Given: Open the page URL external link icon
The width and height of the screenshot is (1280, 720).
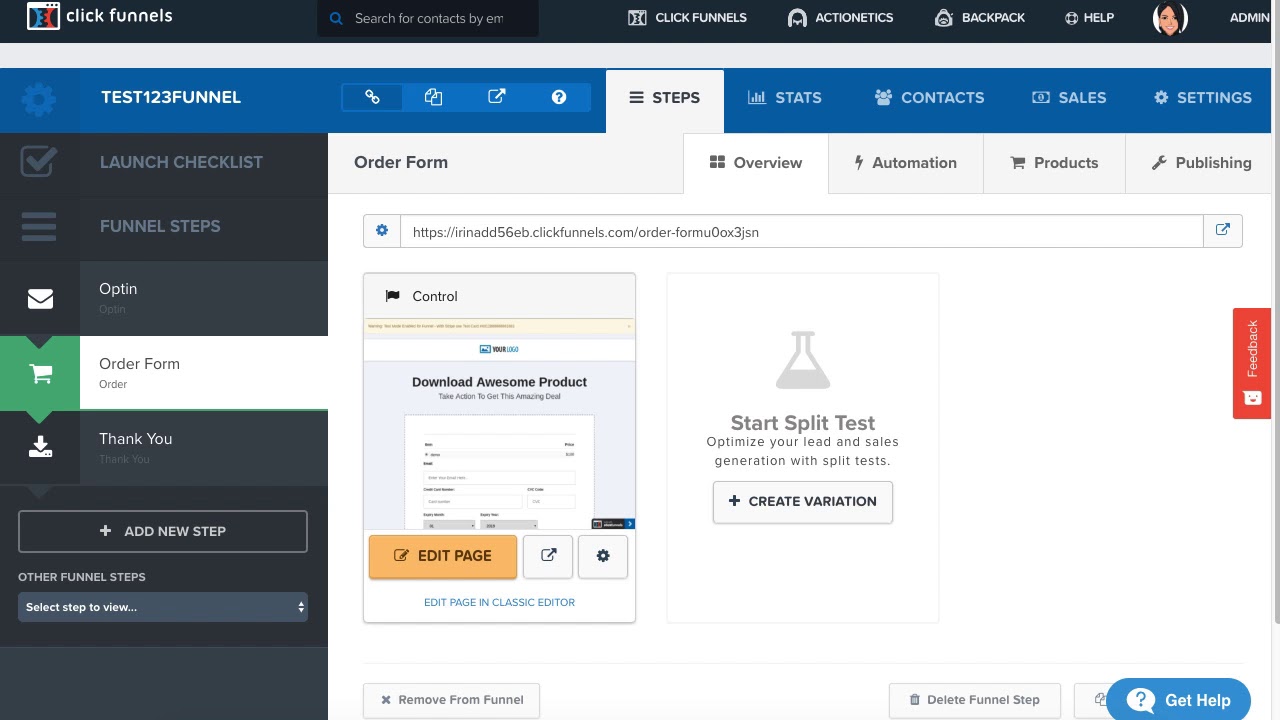Looking at the screenshot, I should click(x=1222, y=231).
